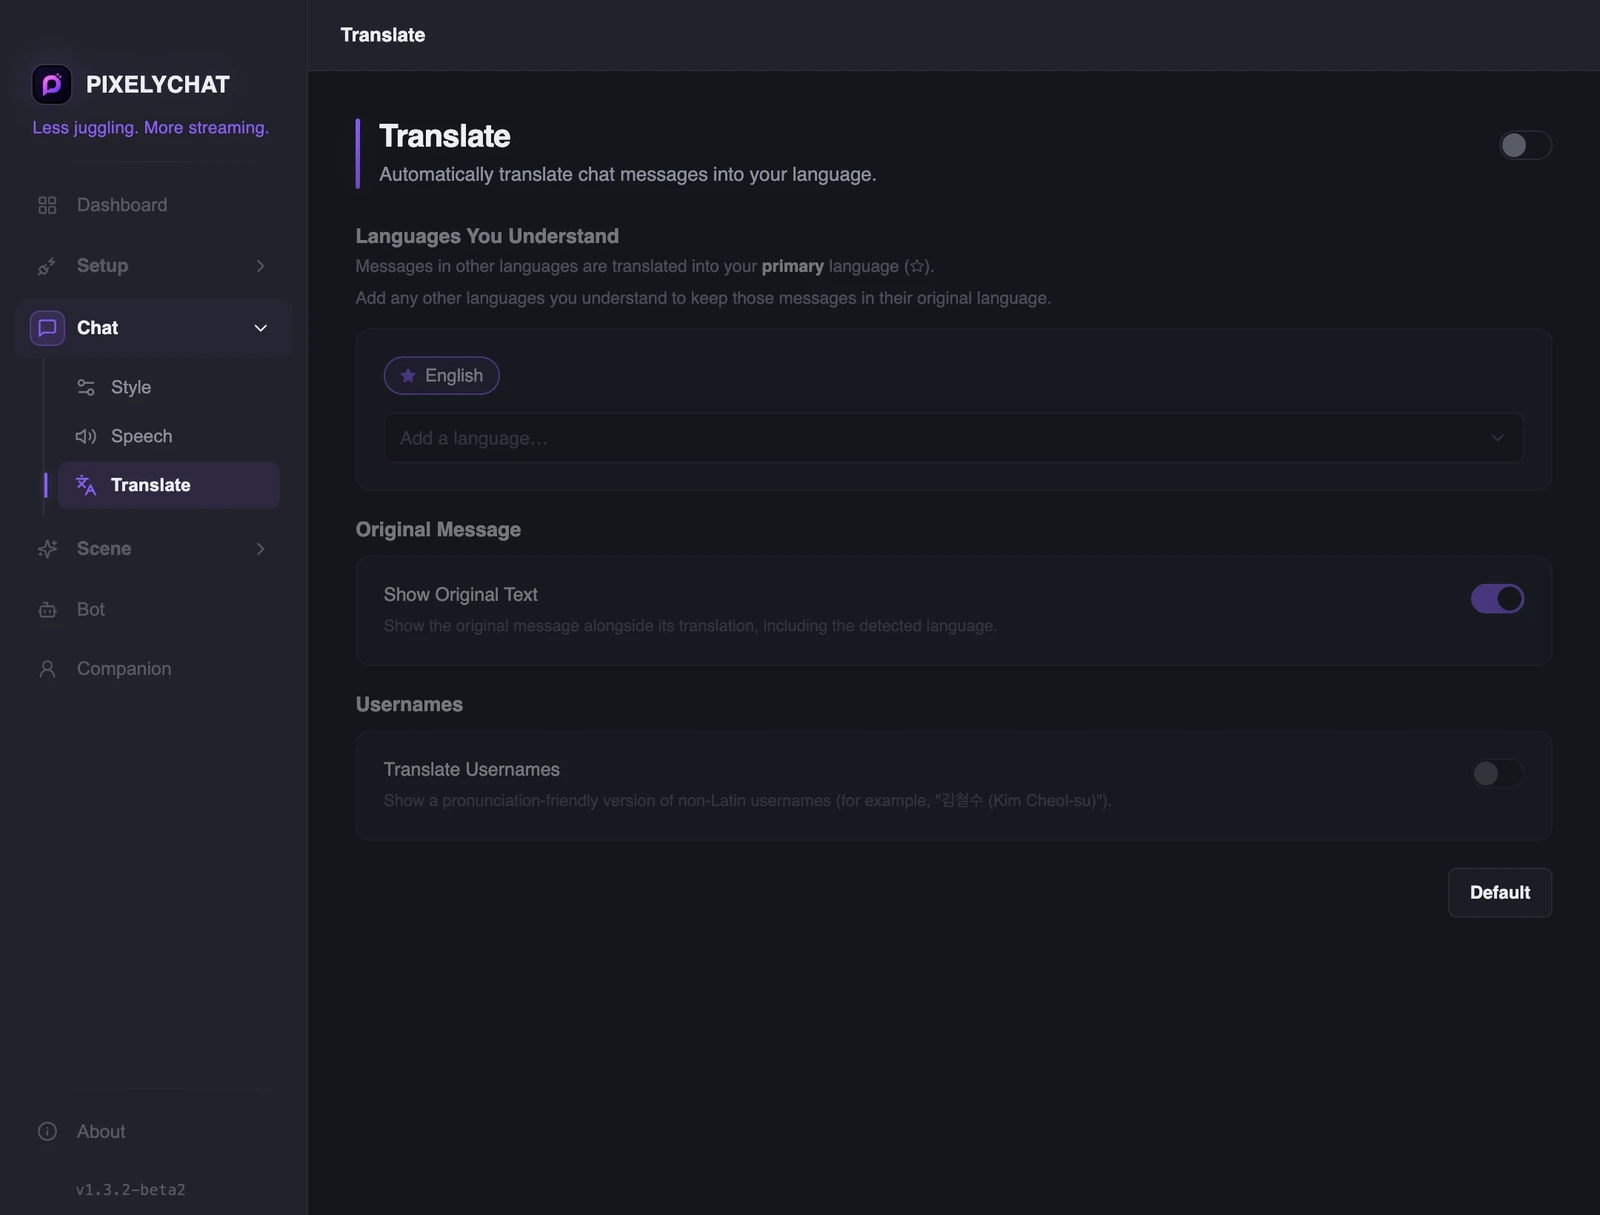
Task: Open the Bot page
Action: click(x=153, y=610)
